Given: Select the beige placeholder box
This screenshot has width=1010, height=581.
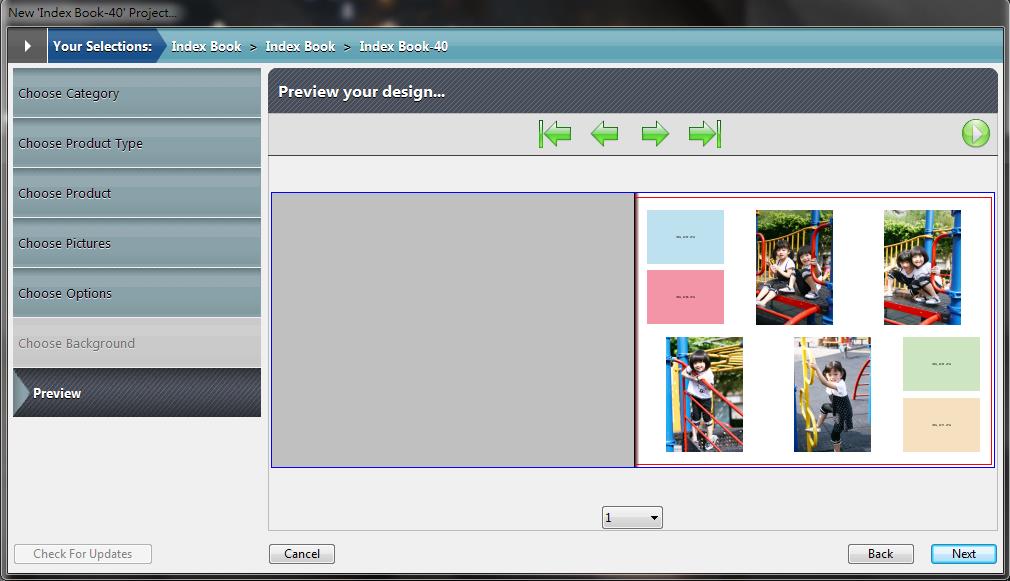Looking at the screenshot, I should point(941,425).
